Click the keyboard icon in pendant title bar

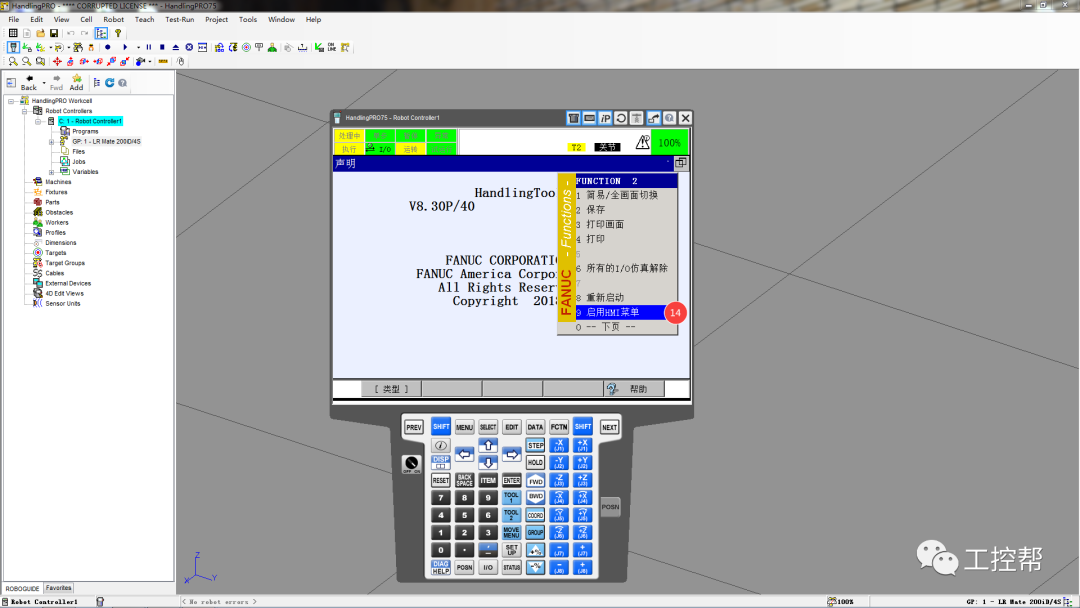click(589, 118)
